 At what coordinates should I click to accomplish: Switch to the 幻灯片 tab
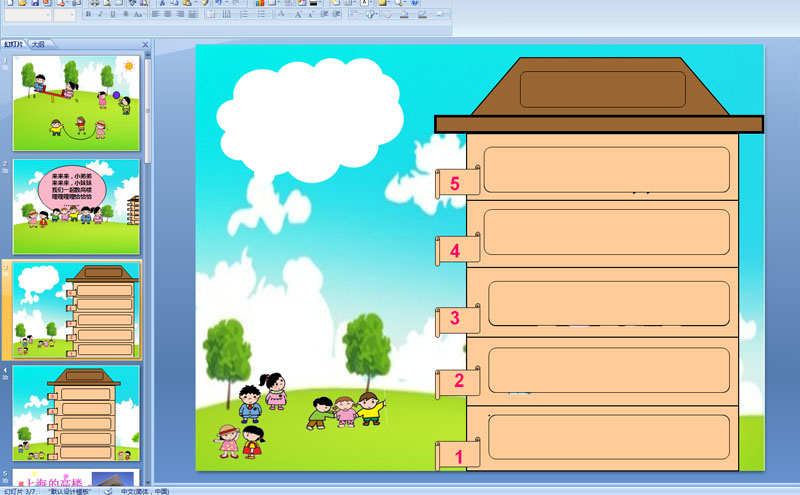[x=13, y=44]
